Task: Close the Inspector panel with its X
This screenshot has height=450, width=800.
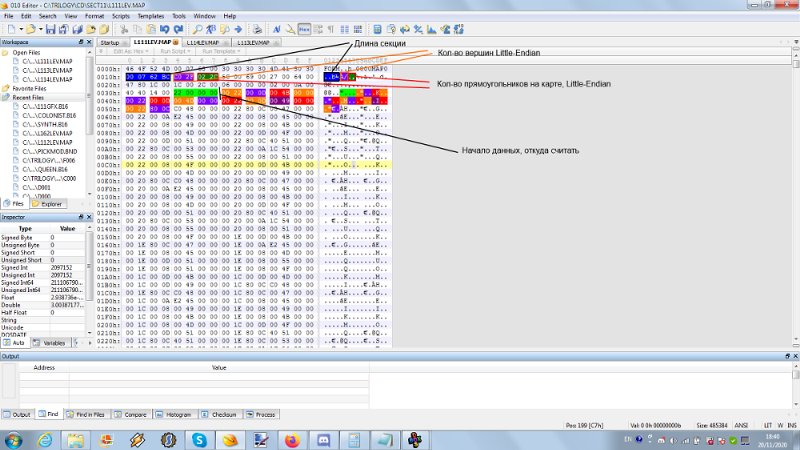Action: point(89,217)
